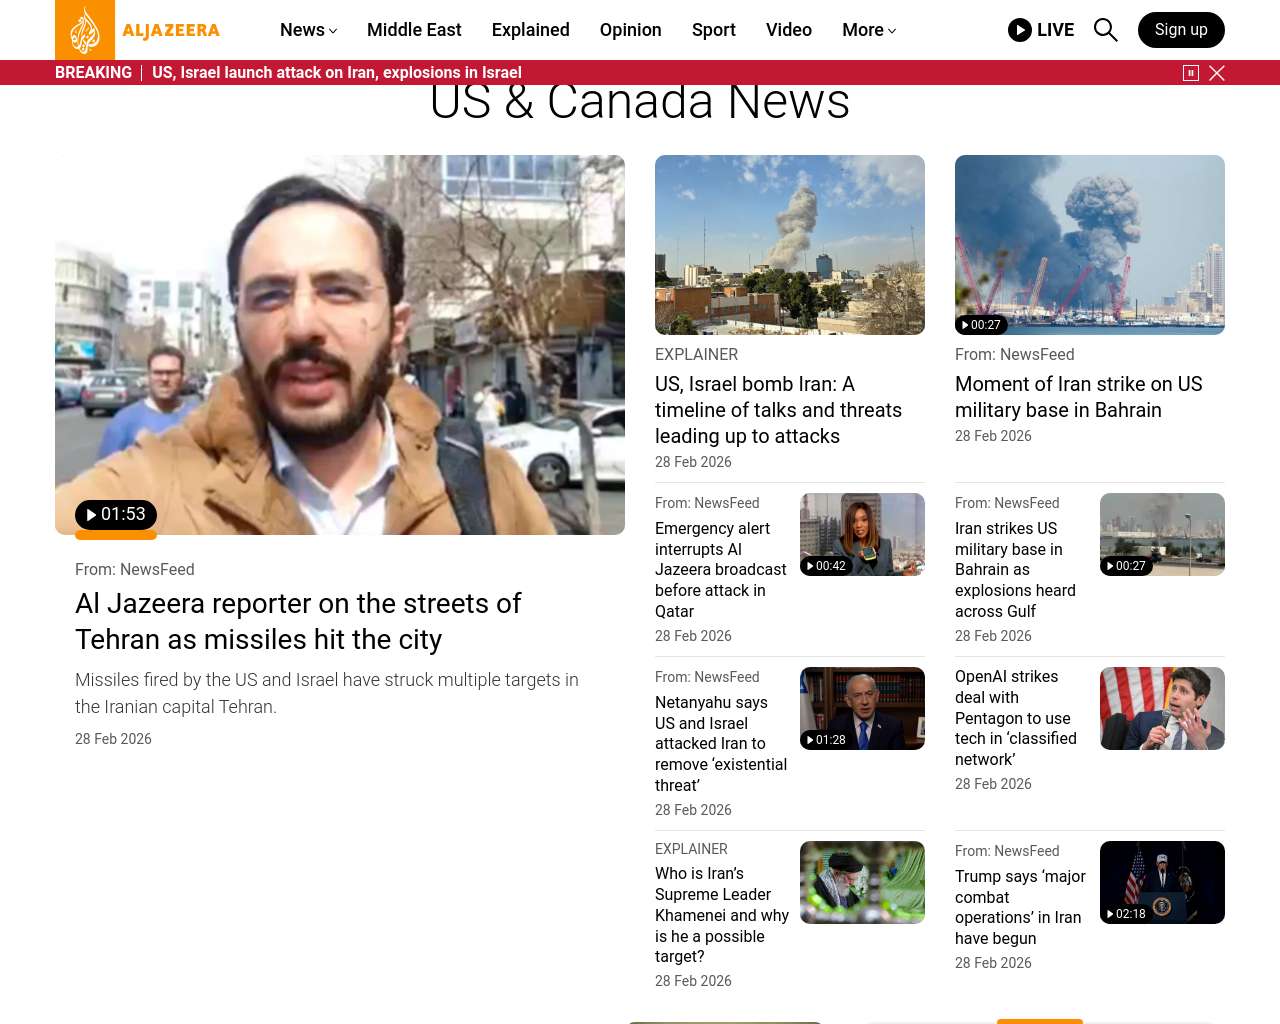Open the Middle East section
This screenshot has width=1280, height=1024.
pyautogui.click(x=414, y=30)
